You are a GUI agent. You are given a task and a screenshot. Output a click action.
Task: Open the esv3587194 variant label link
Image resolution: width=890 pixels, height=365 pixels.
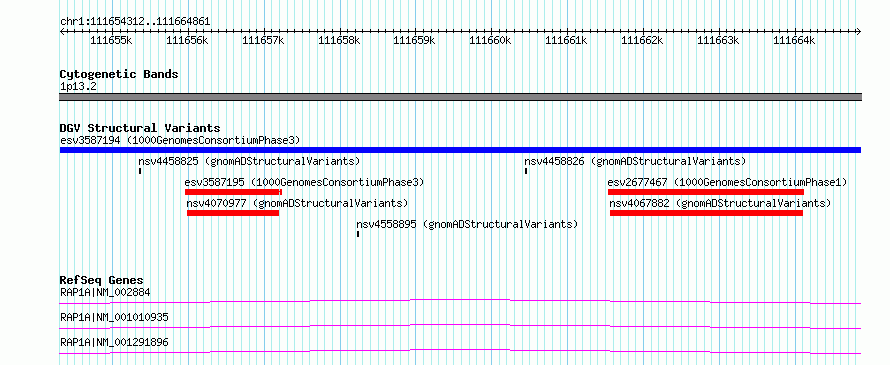[x=180, y=140]
